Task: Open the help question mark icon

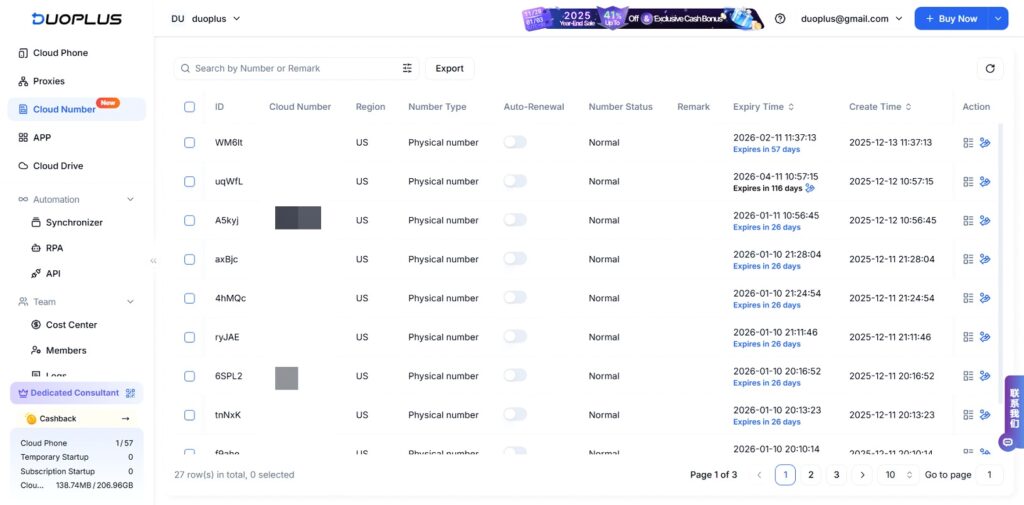Action: pos(780,18)
